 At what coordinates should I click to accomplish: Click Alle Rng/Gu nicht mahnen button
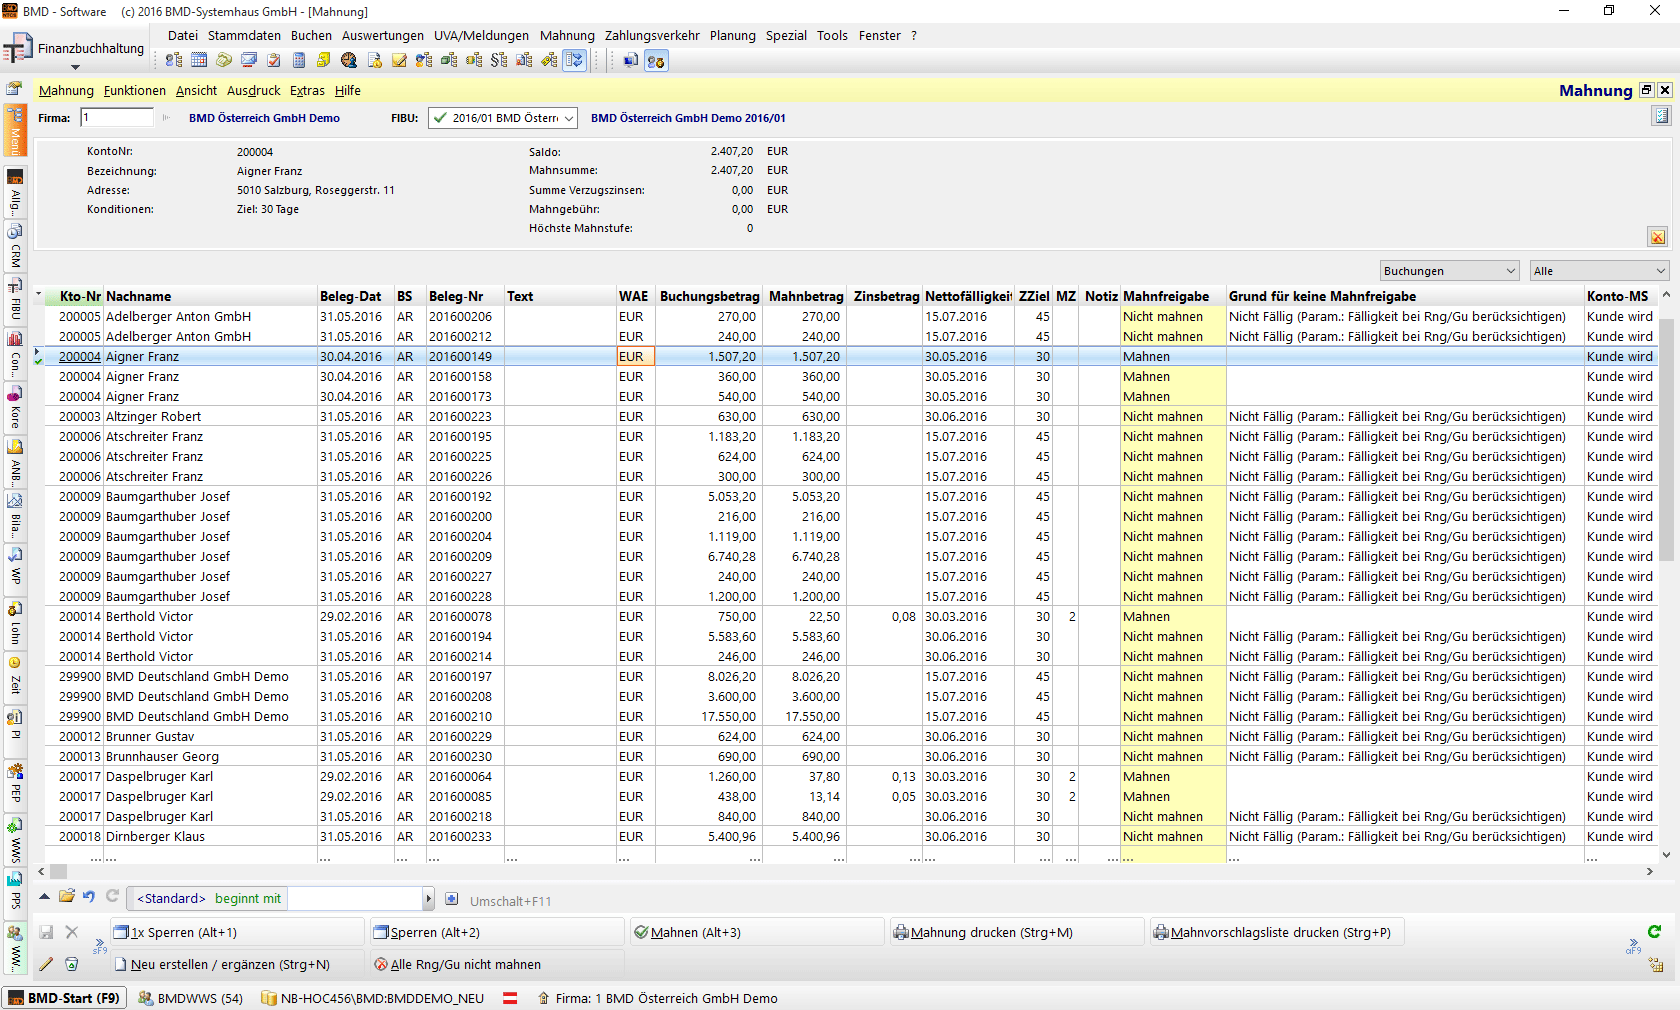pyautogui.click(x=465, y=964)
